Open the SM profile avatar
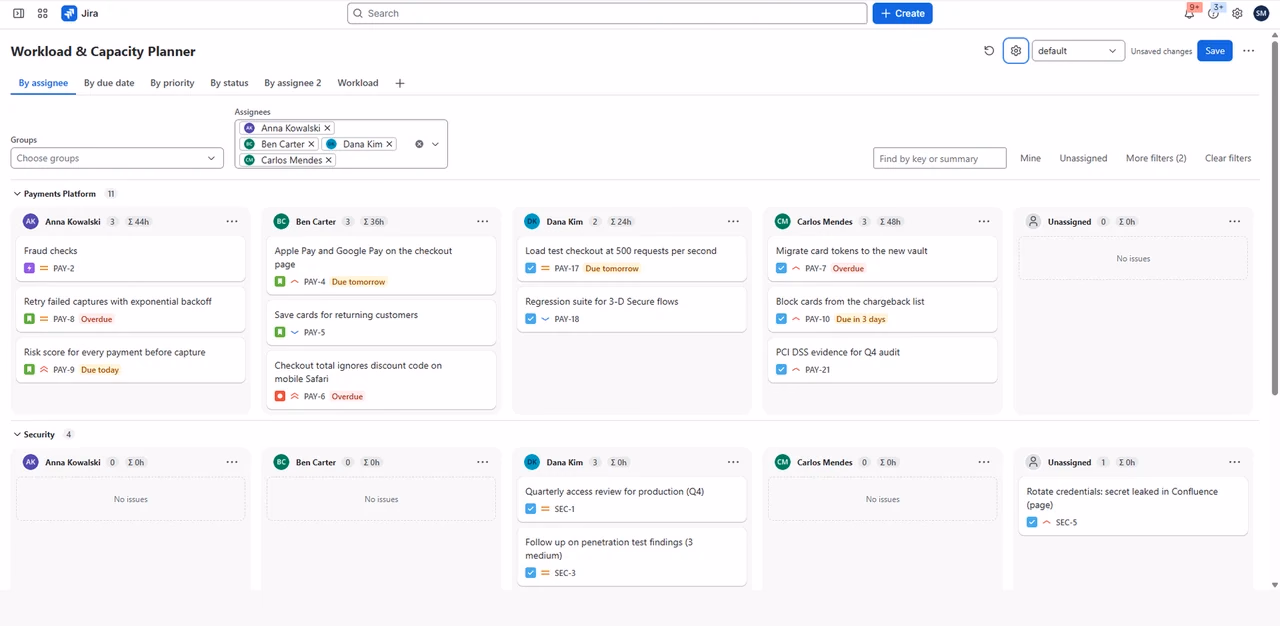Image resolution: width=1280 pixels, height=626 pixels. 1261,13
